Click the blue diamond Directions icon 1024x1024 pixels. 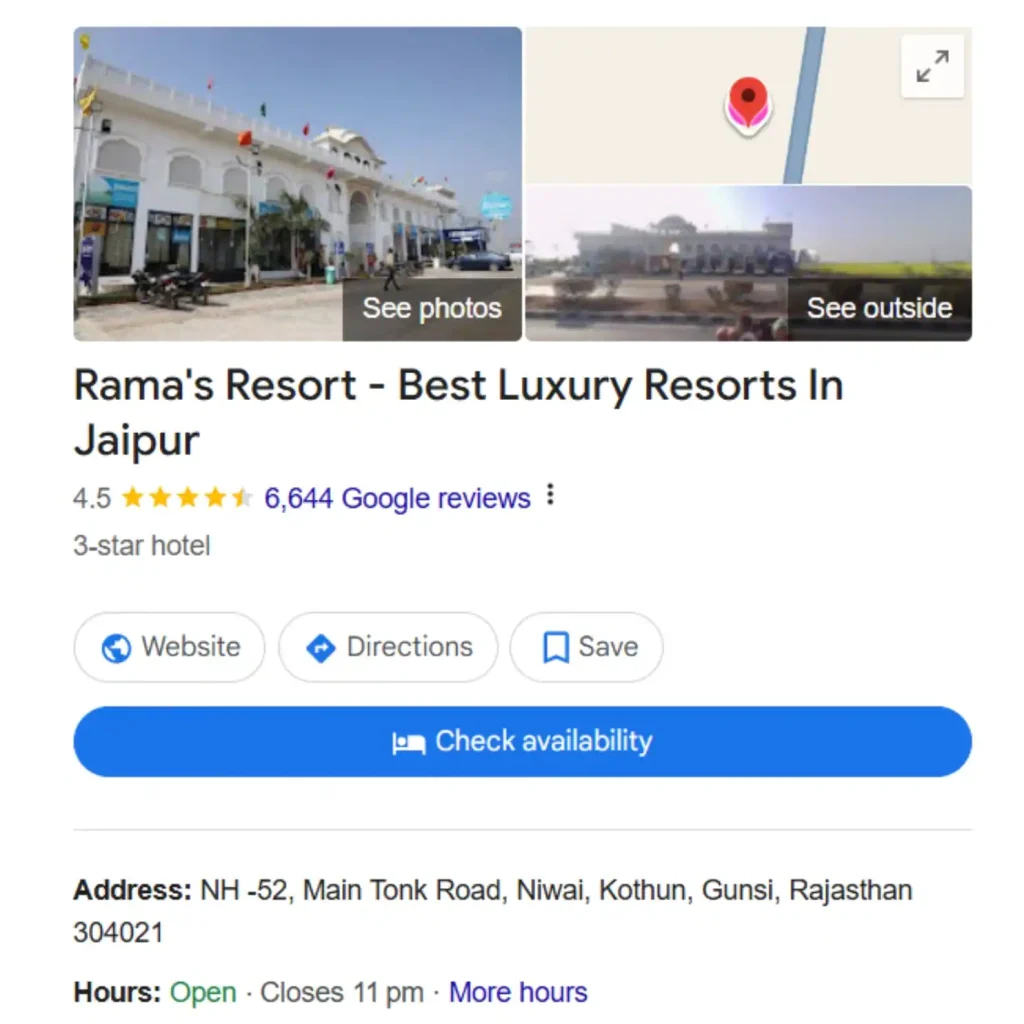[321, 648]
